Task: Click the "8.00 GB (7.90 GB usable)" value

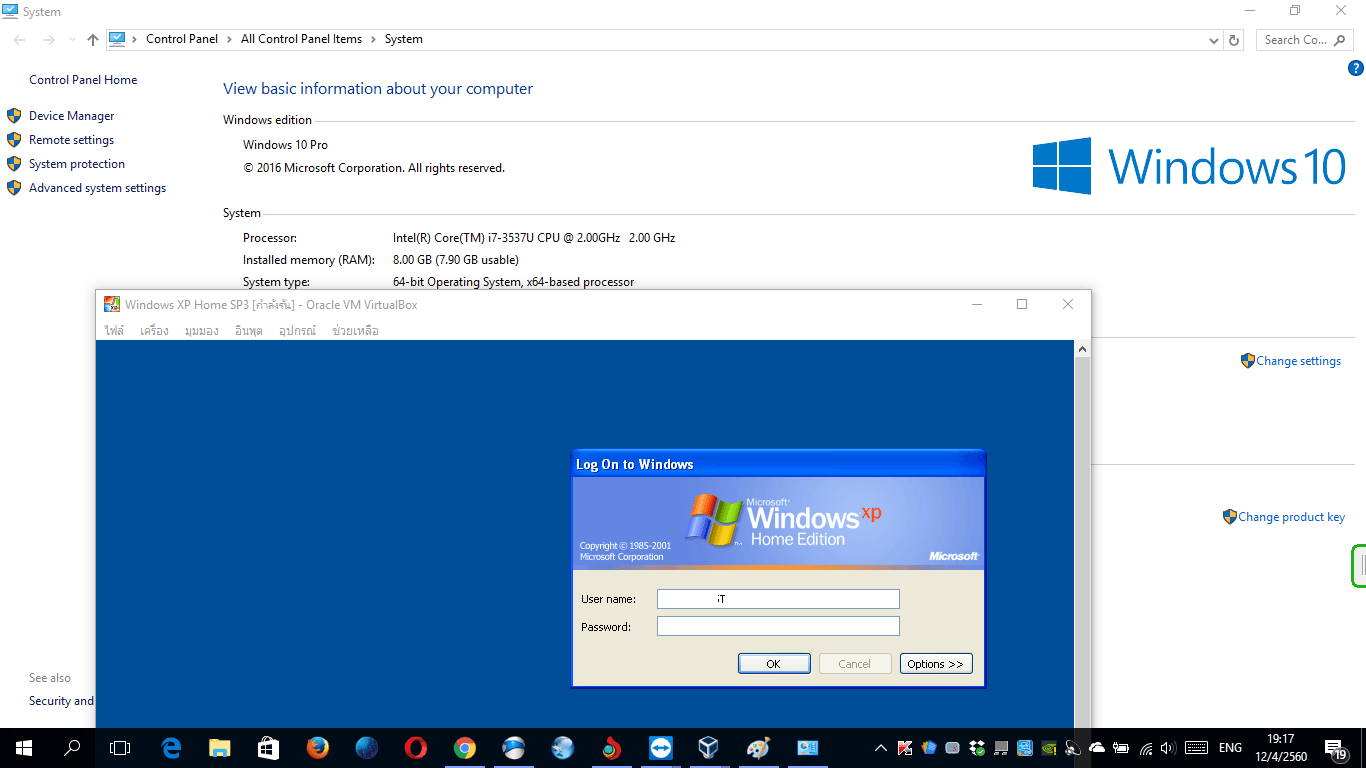Action: click(x=455, y=260)
